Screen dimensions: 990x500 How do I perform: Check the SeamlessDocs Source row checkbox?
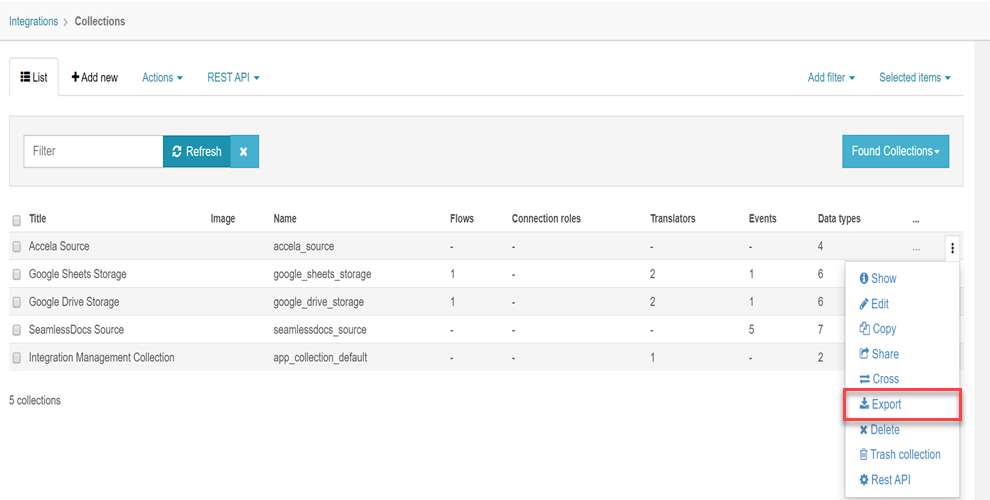coord(16,330)
